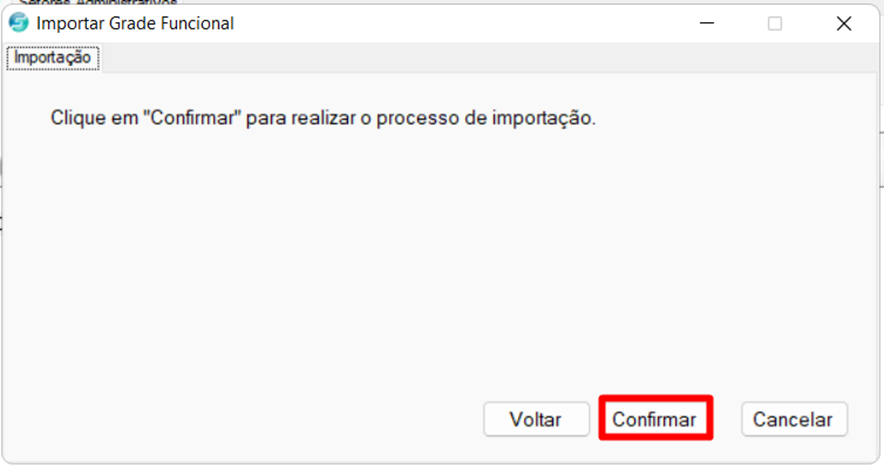This screenshot has height=468, width=884.
Task: Click the empty tab strip beside Importação
Action: (490, 58)
